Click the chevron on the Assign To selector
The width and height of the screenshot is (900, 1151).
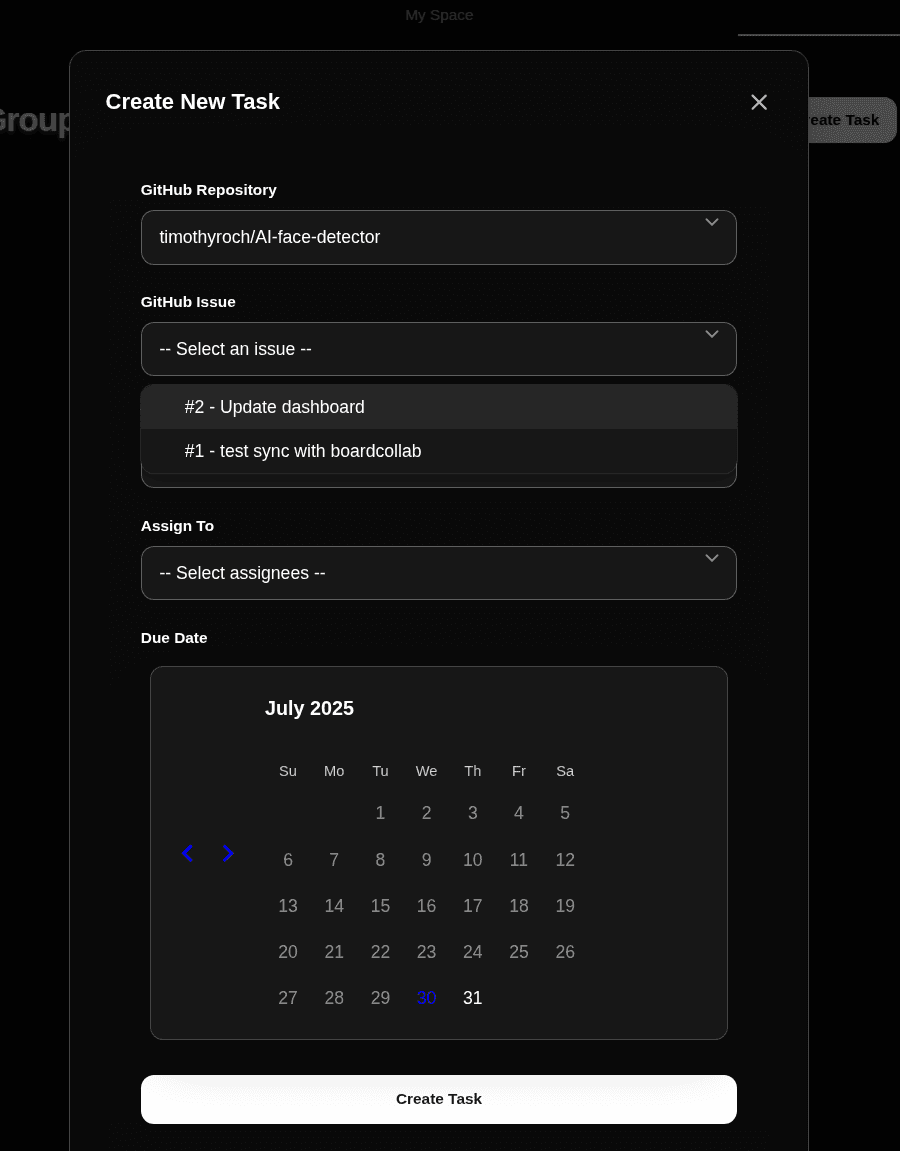pos(711,558)
